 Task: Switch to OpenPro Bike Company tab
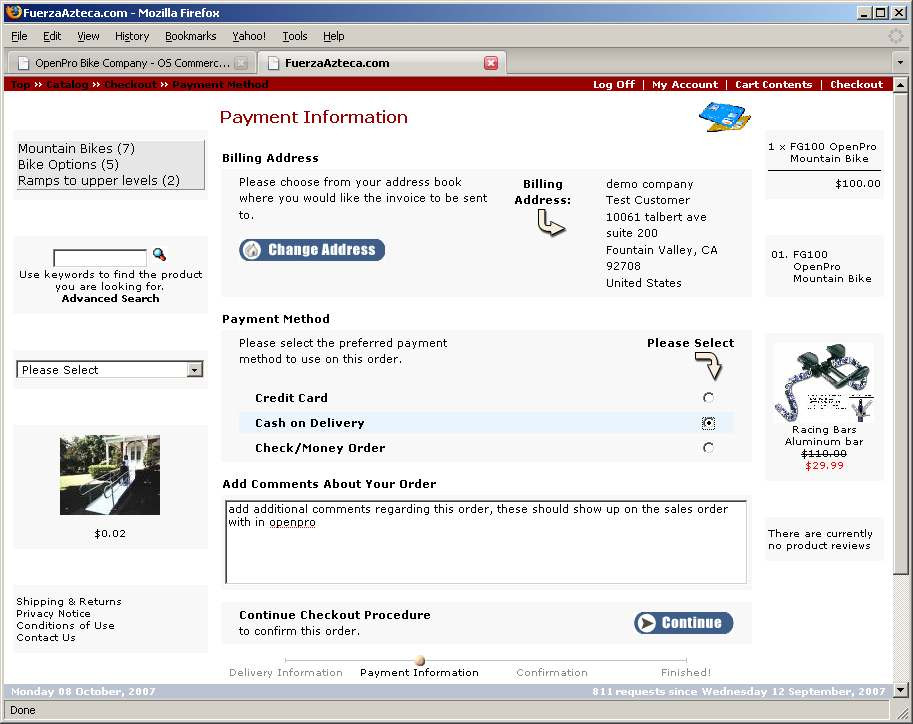130,63
